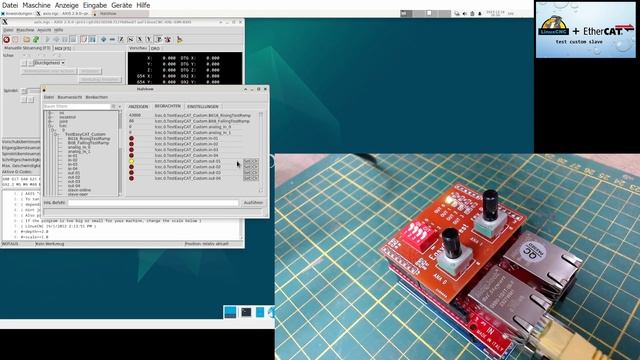Image resolution: width=640 pixels, height=360 pixels.
Task: Zoom in the preview with the plus icon
Action: click(104, 40)
